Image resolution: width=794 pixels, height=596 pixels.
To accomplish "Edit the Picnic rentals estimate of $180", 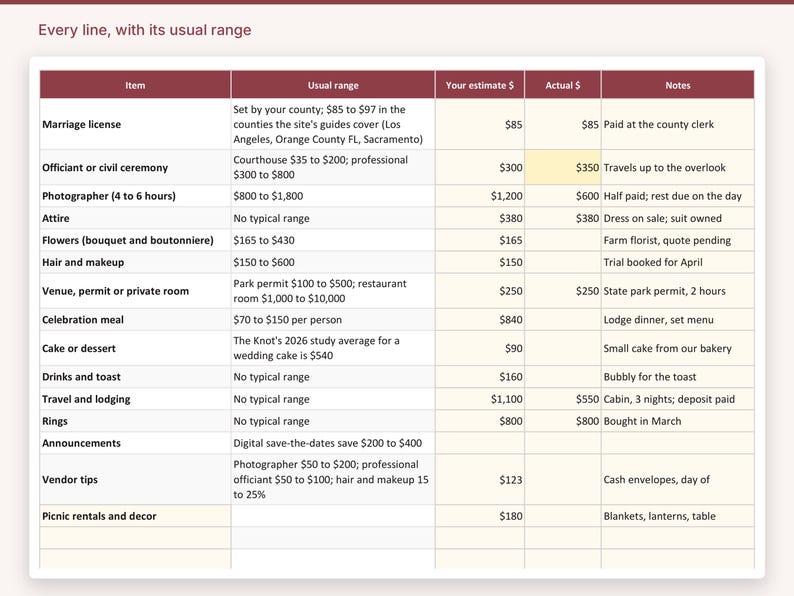I will tap(480, 516).
